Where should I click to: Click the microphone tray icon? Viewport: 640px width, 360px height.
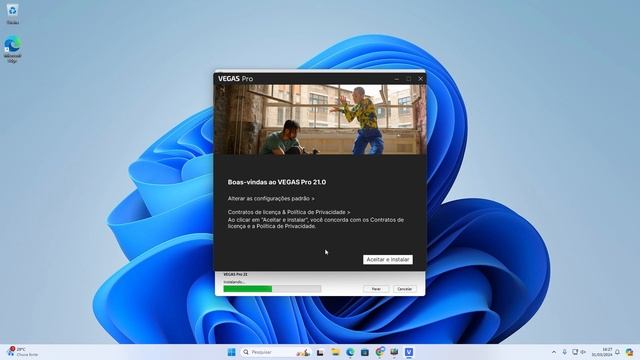[564, 352]
